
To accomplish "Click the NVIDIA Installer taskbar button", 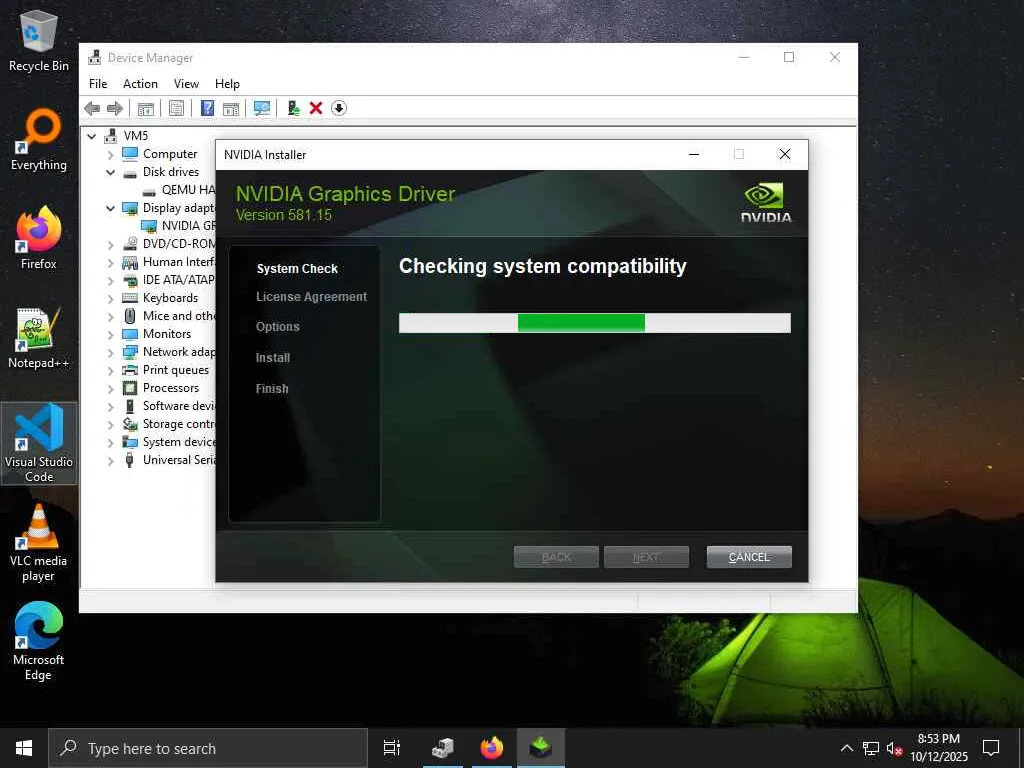I will tap(541, 748).
